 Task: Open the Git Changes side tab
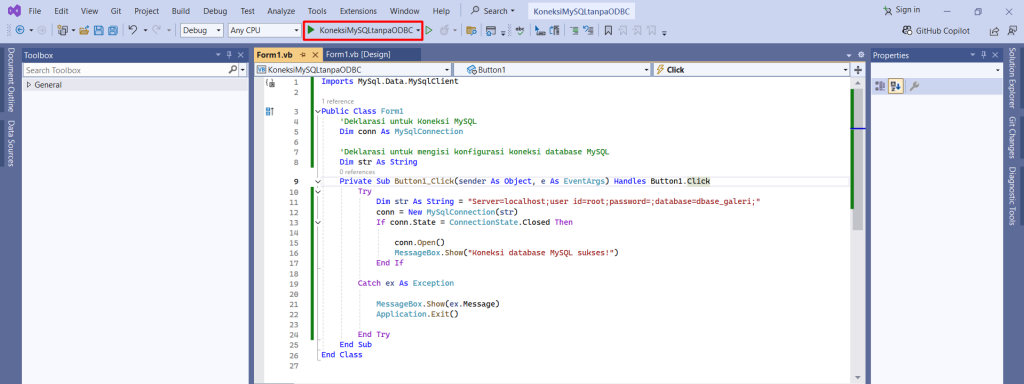click(1012, 138)
